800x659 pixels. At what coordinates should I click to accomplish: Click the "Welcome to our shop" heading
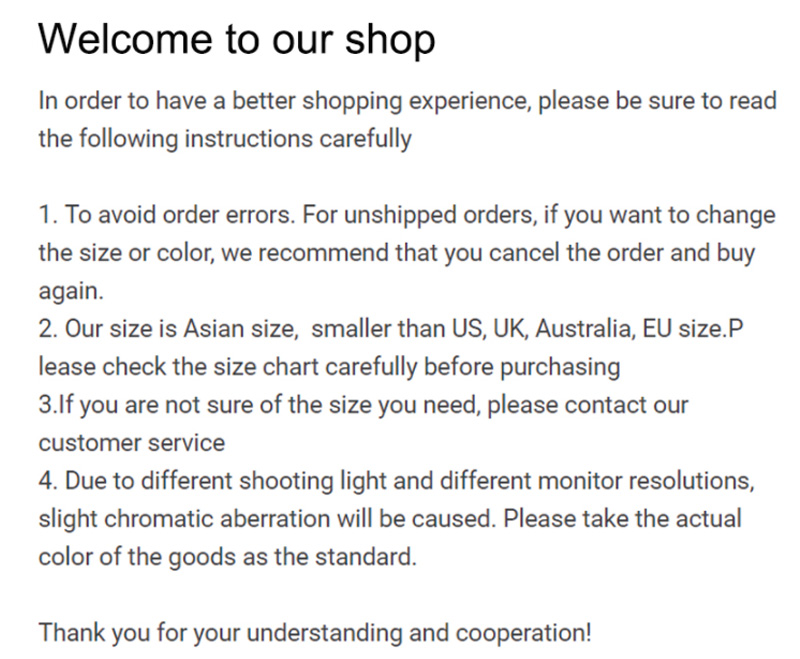point(236,40)
